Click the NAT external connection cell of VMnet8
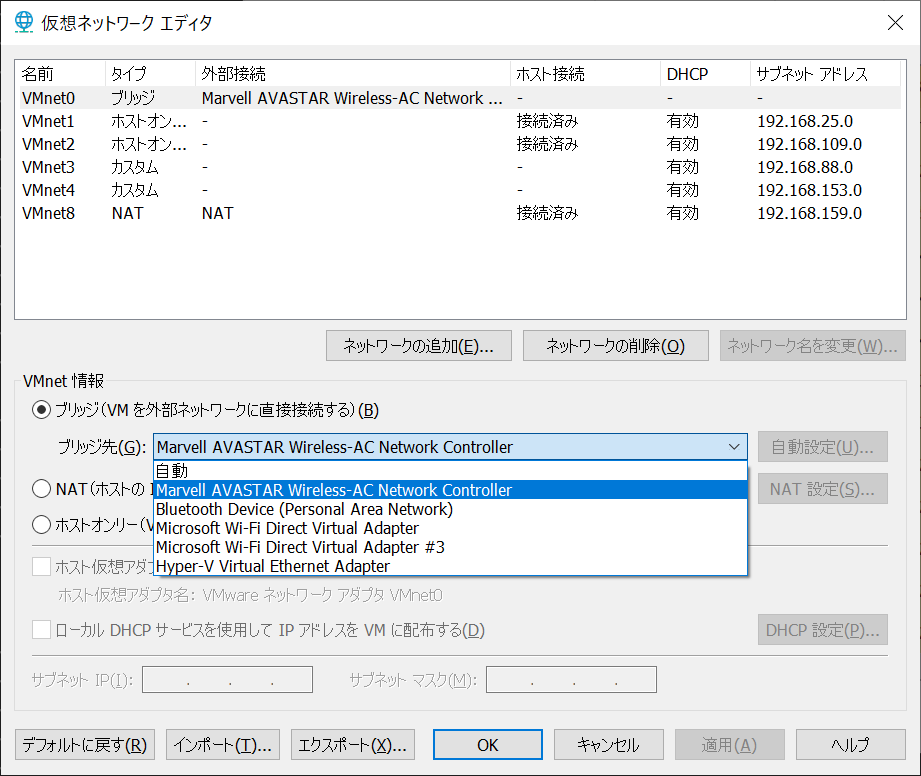 (x=217, y=213)
